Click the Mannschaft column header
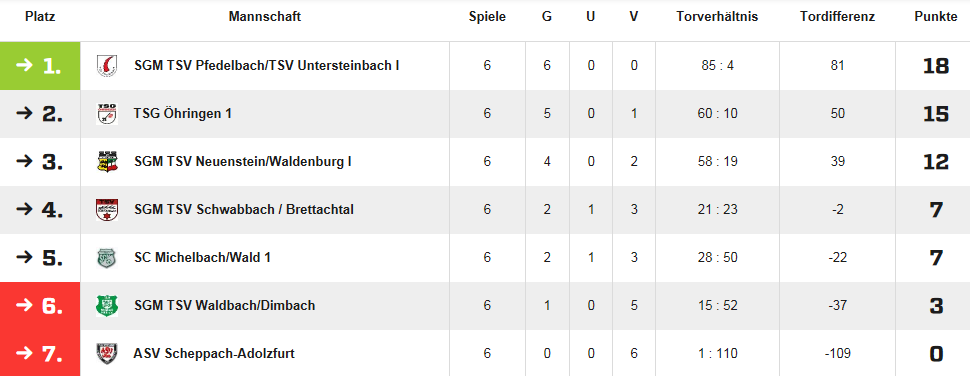Screen dimensions: 970x376 pyautogui.click(x=265, y=17)
